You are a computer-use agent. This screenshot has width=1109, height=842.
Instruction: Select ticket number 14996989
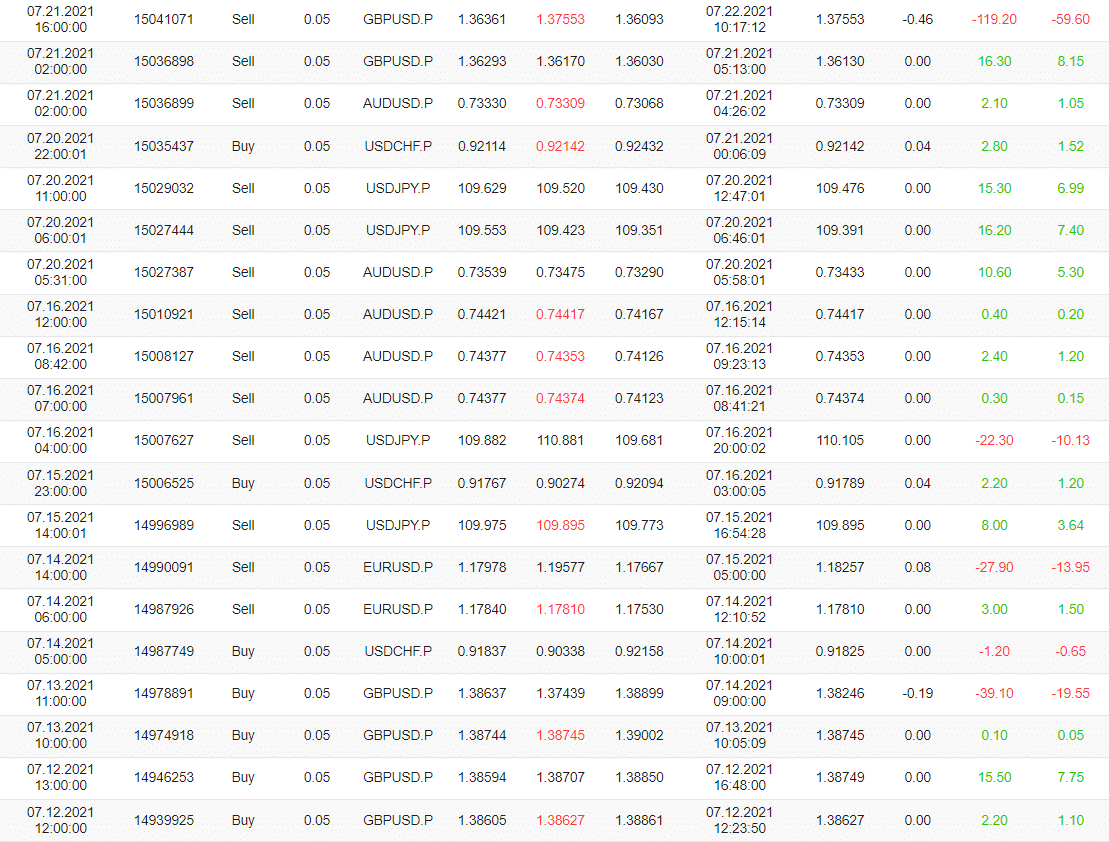(x=163, y=525)
